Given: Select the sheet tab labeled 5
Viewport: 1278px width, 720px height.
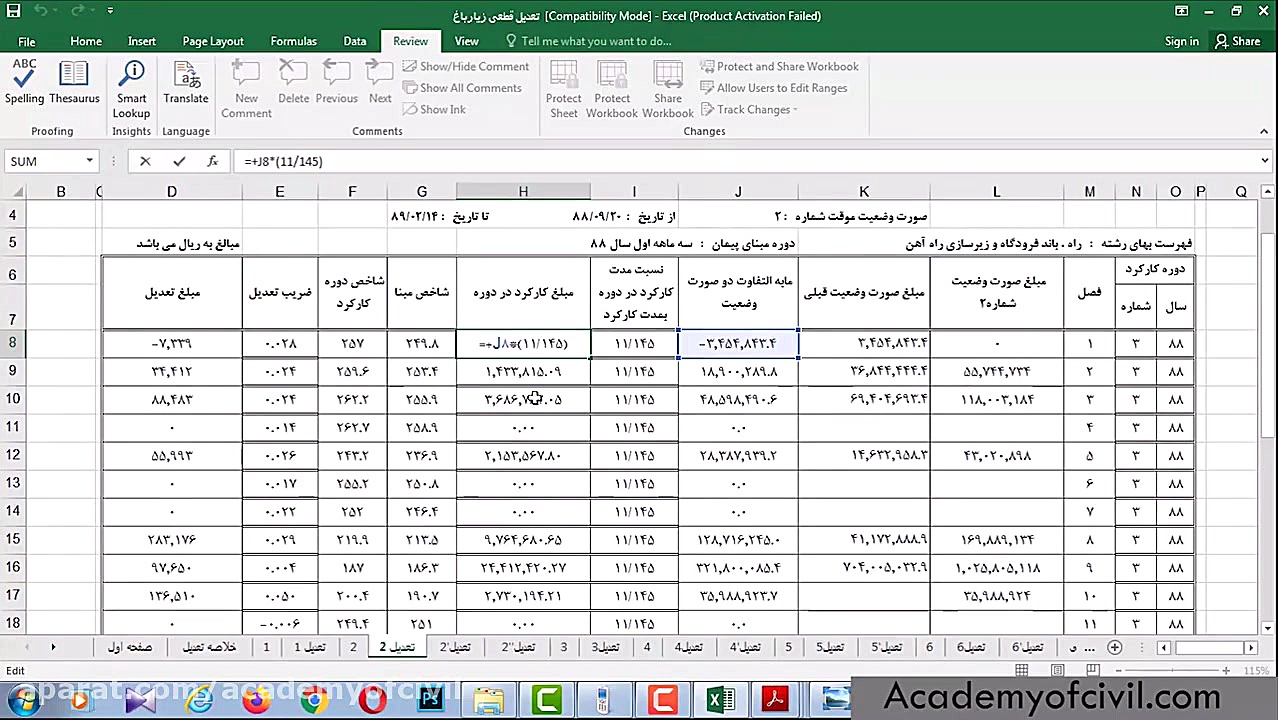Looking at the screenshot, I should [x=788, y=647].
